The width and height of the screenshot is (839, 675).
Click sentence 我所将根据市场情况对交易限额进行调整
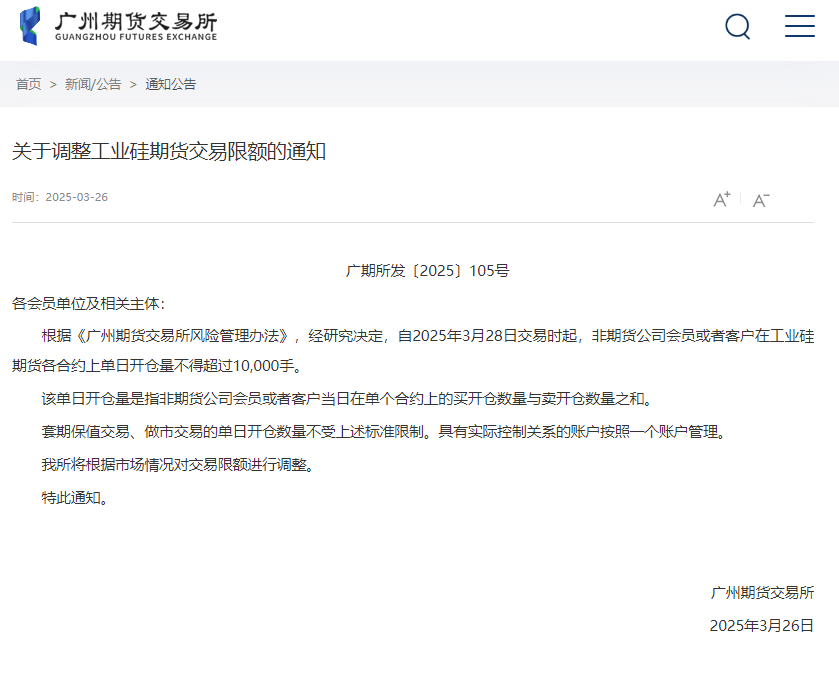tap(178, 465)
